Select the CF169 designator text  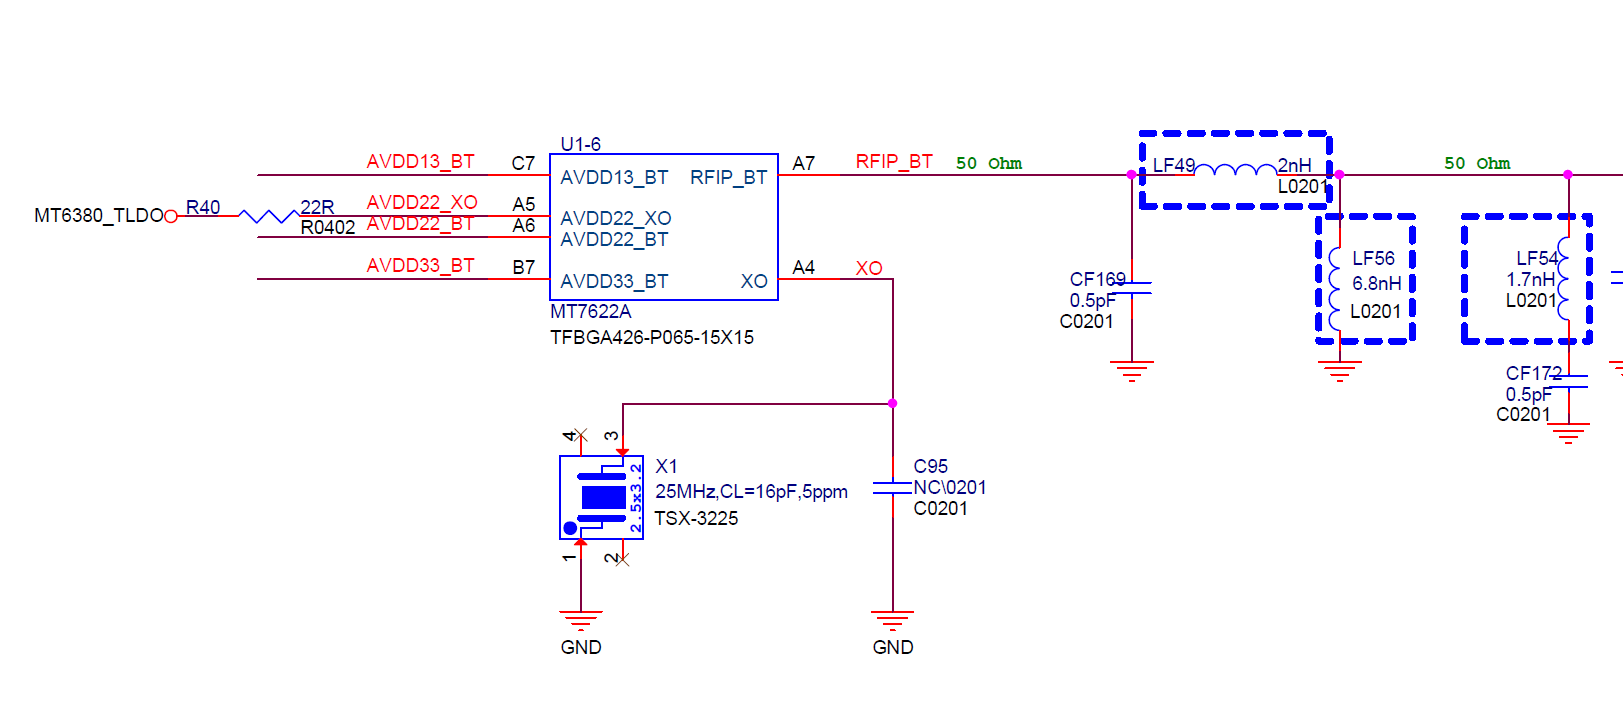tap(1098, 279)
